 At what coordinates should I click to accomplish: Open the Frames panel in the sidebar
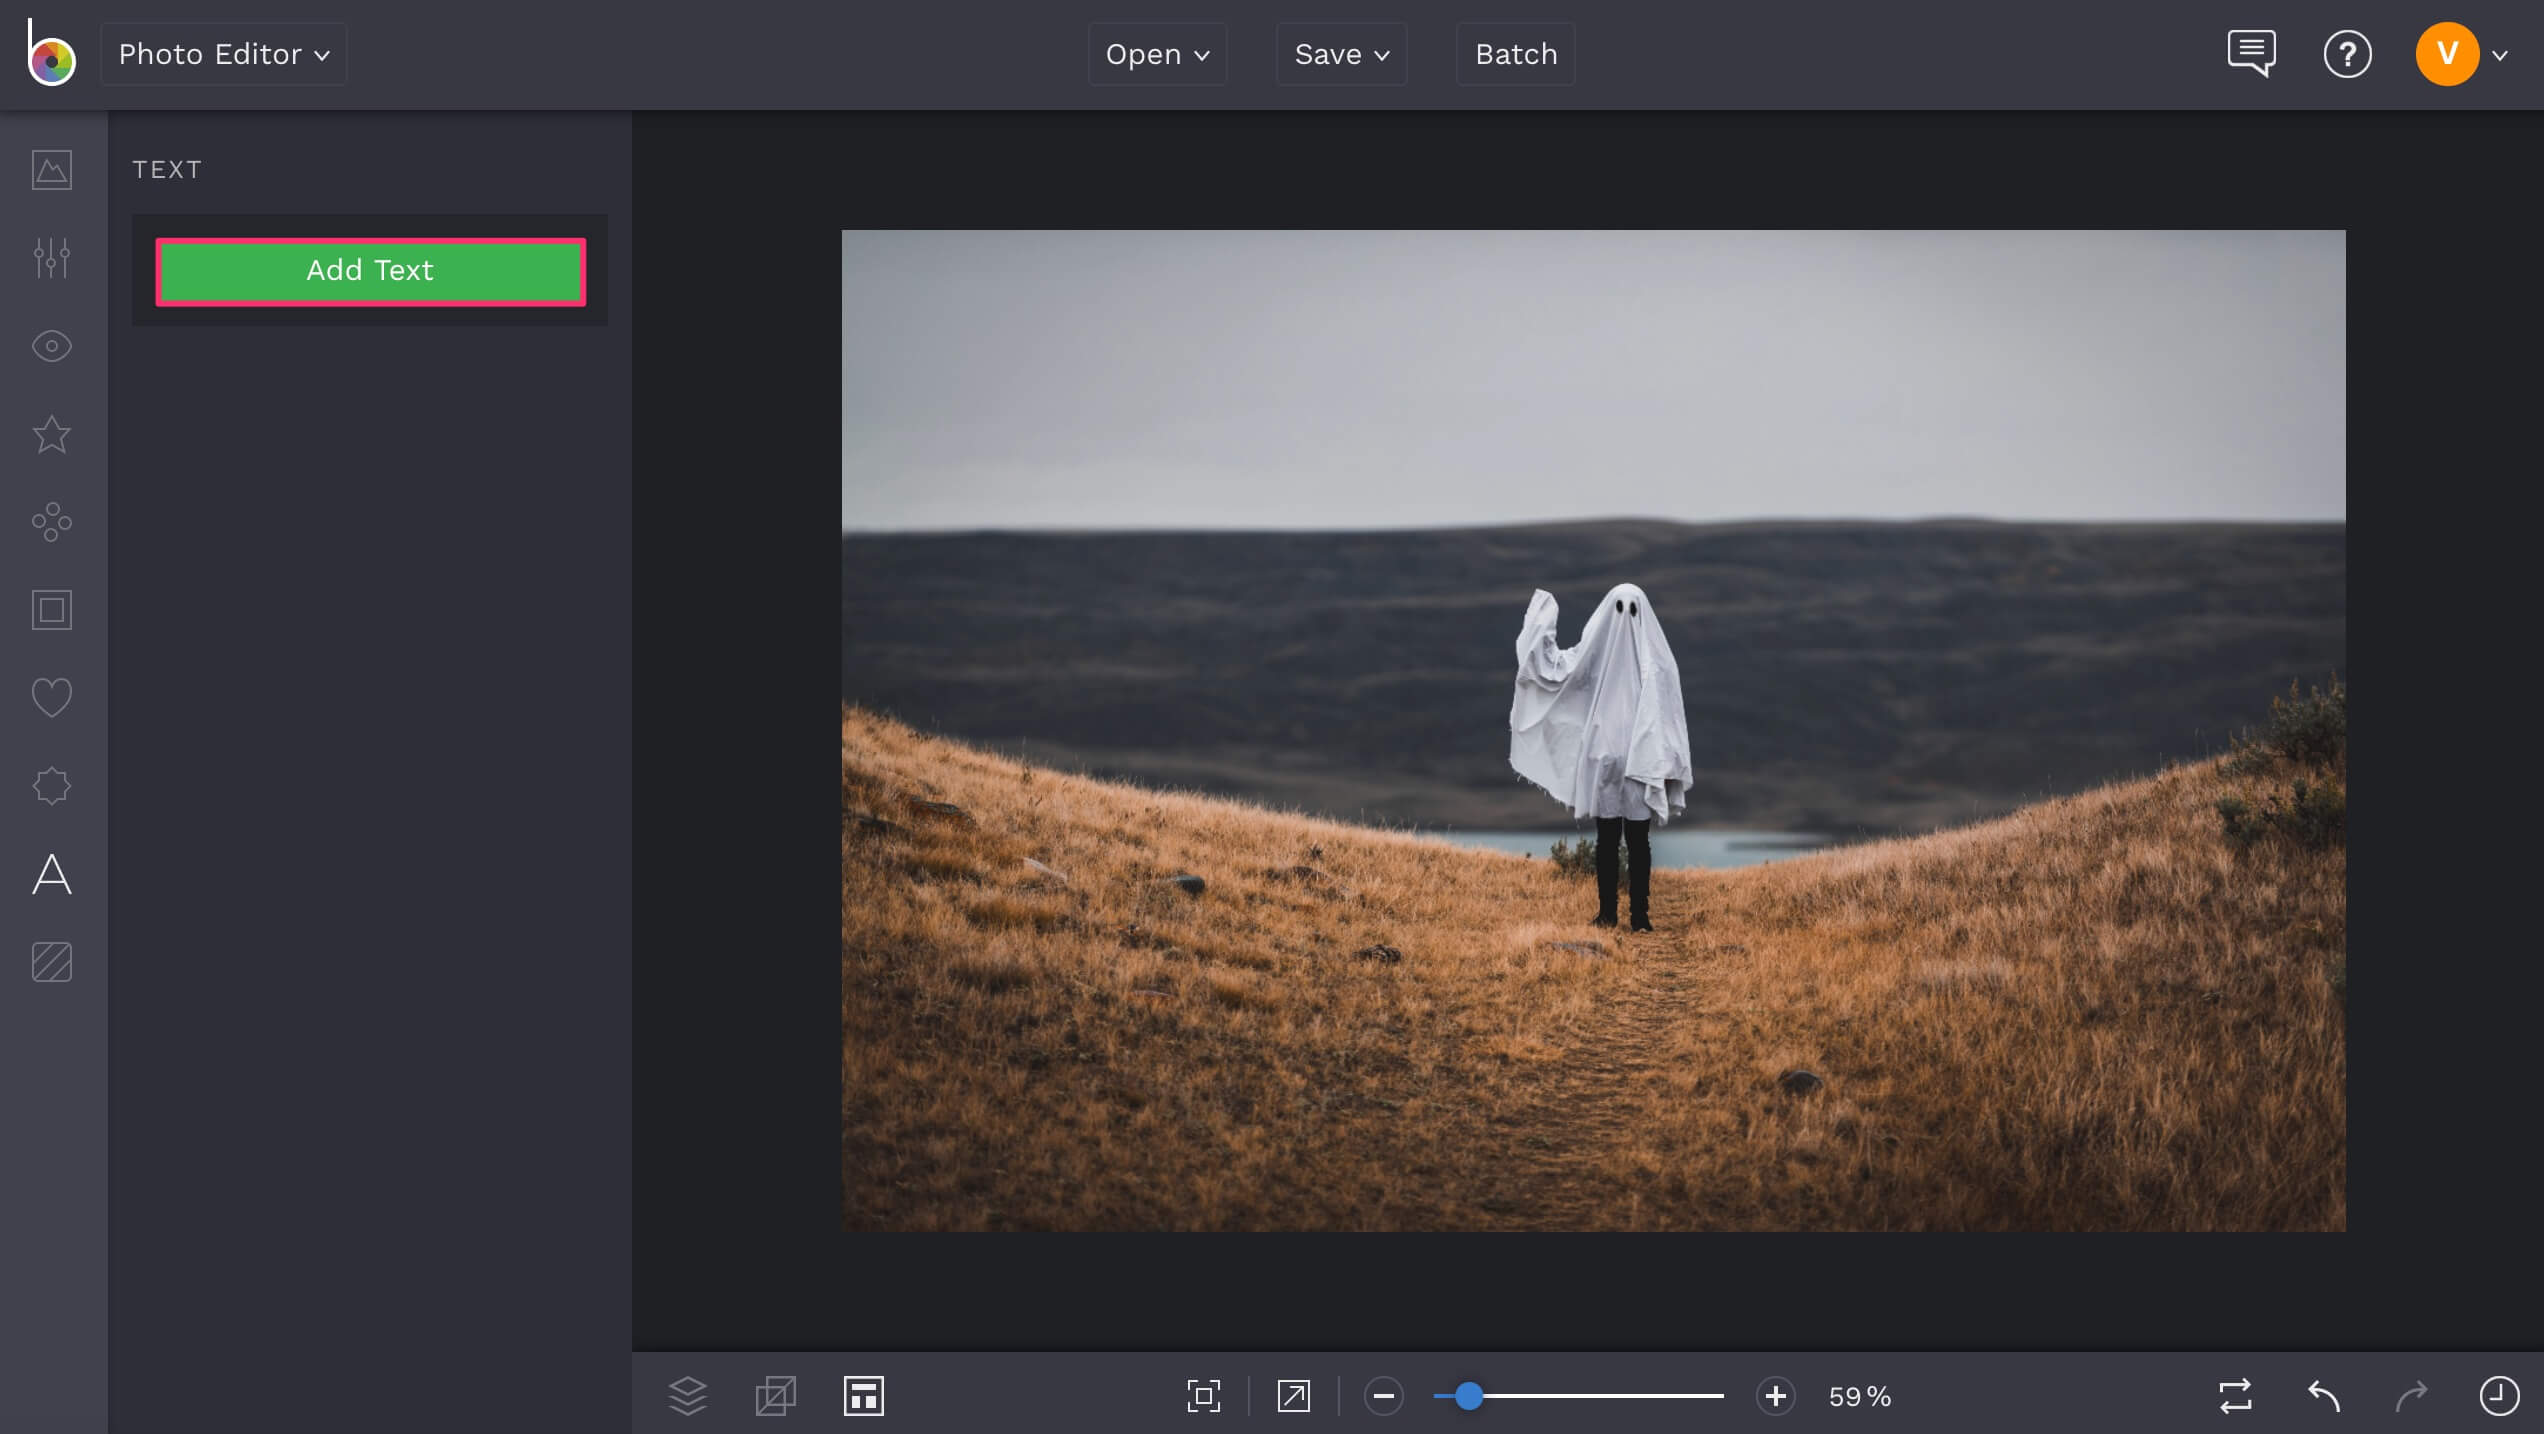pos(50,609)
